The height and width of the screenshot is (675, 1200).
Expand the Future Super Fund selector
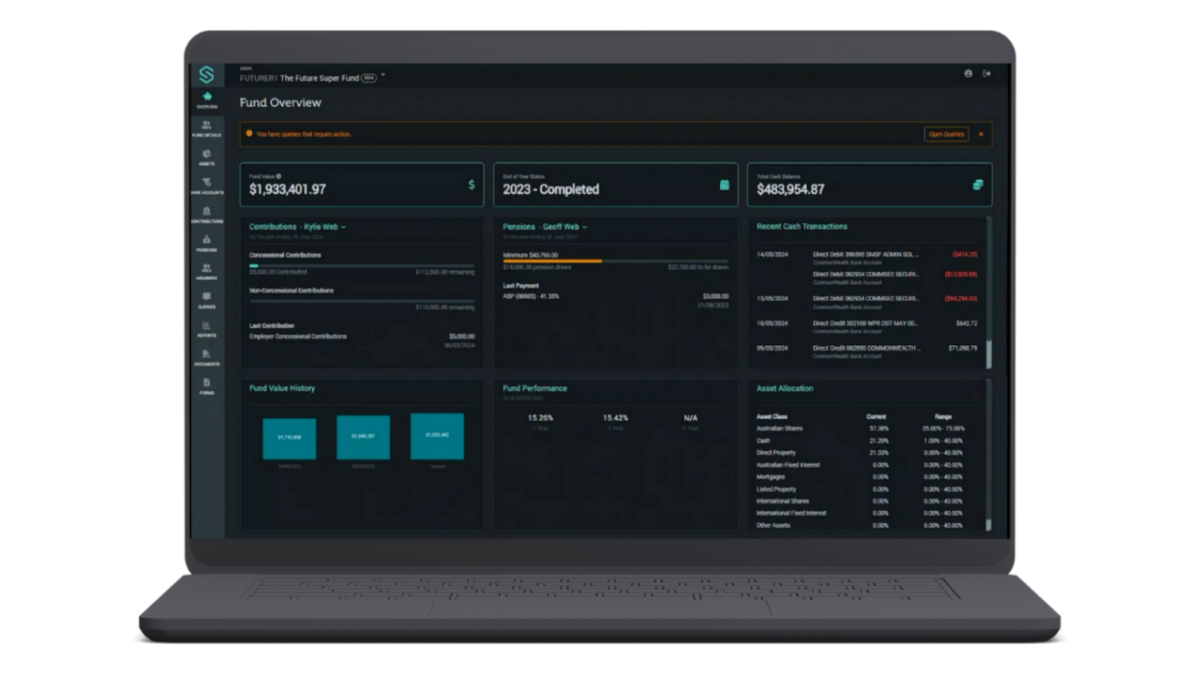point(383,76)
